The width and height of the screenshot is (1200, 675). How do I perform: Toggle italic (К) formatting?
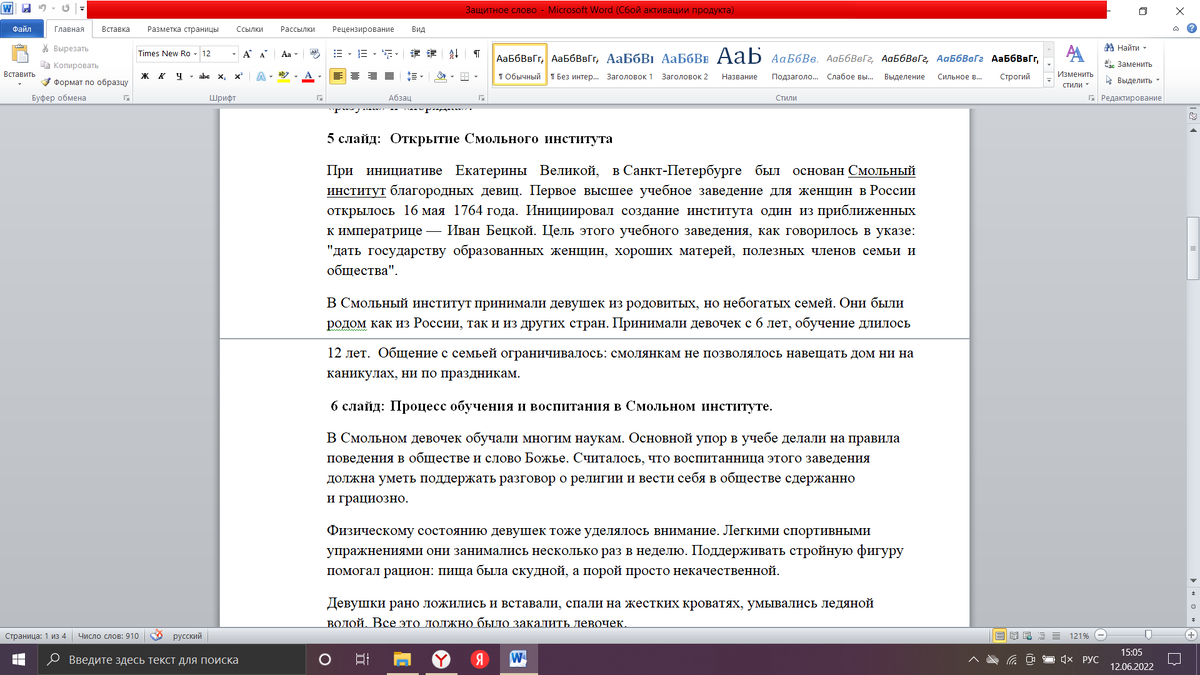tap(161, 76)
